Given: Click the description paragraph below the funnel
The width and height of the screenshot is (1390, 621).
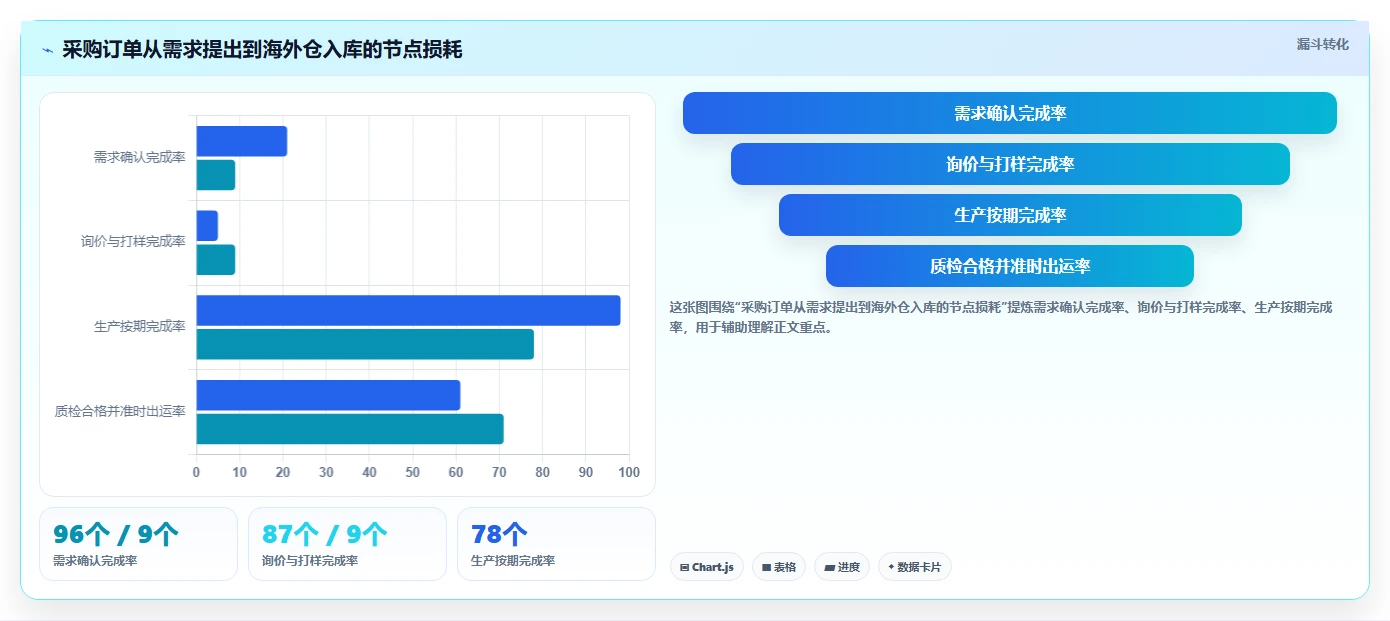Looking at the screenshot, I should tap(1001, 317).
